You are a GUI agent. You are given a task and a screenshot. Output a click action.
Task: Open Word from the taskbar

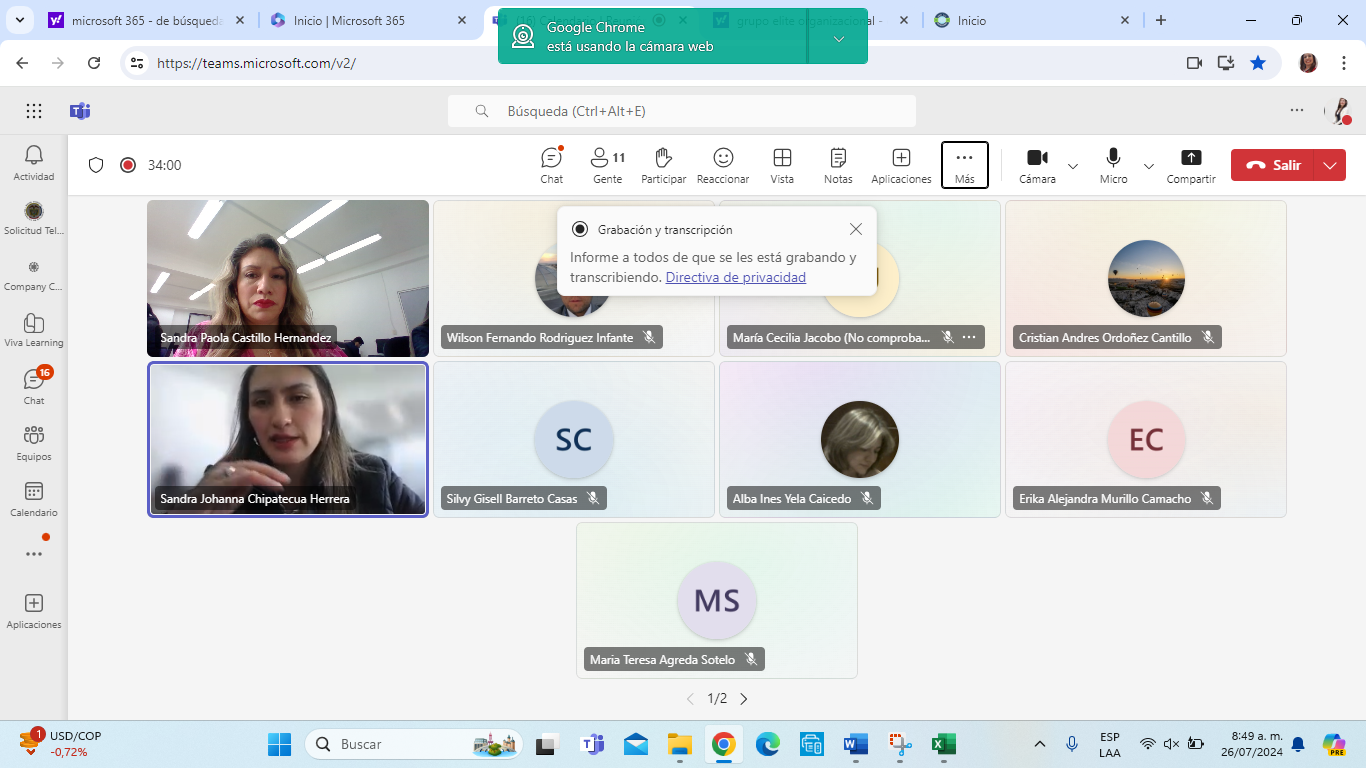coord(856,744)
